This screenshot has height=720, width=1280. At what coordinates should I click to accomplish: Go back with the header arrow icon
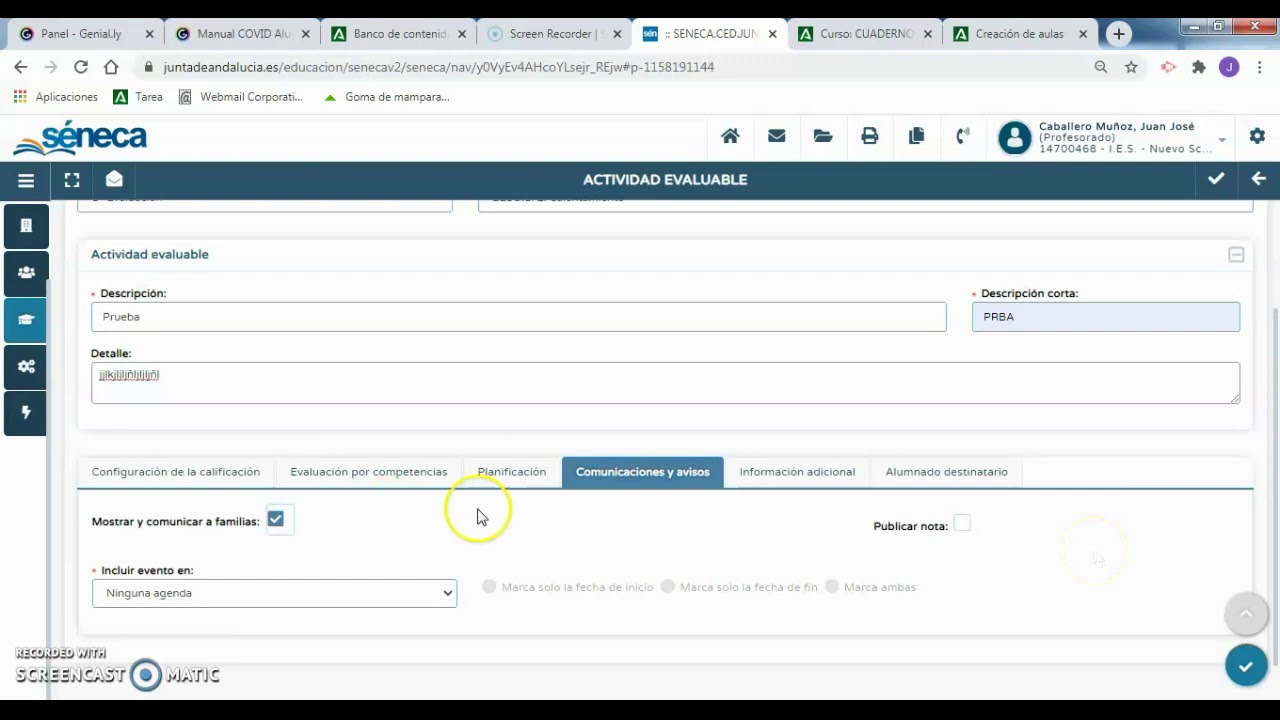[x=1258, y=179]
